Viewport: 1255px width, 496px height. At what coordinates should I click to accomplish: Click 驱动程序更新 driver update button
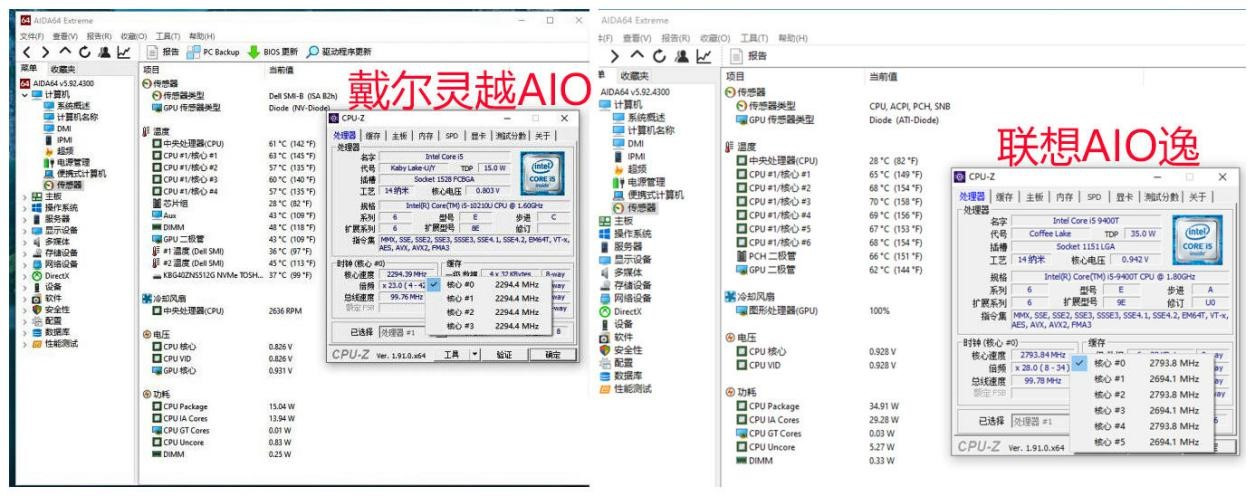point(339,51)
